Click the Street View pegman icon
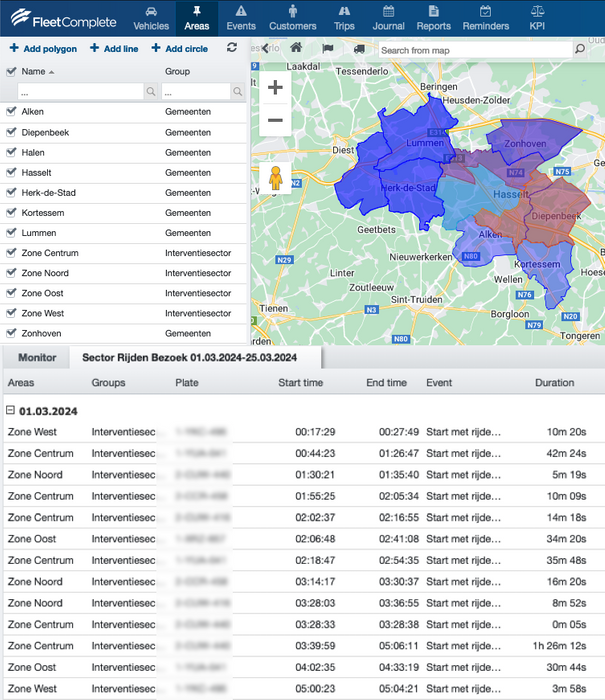The height and width of the screenshot is (700, 605). click(276, 179)
